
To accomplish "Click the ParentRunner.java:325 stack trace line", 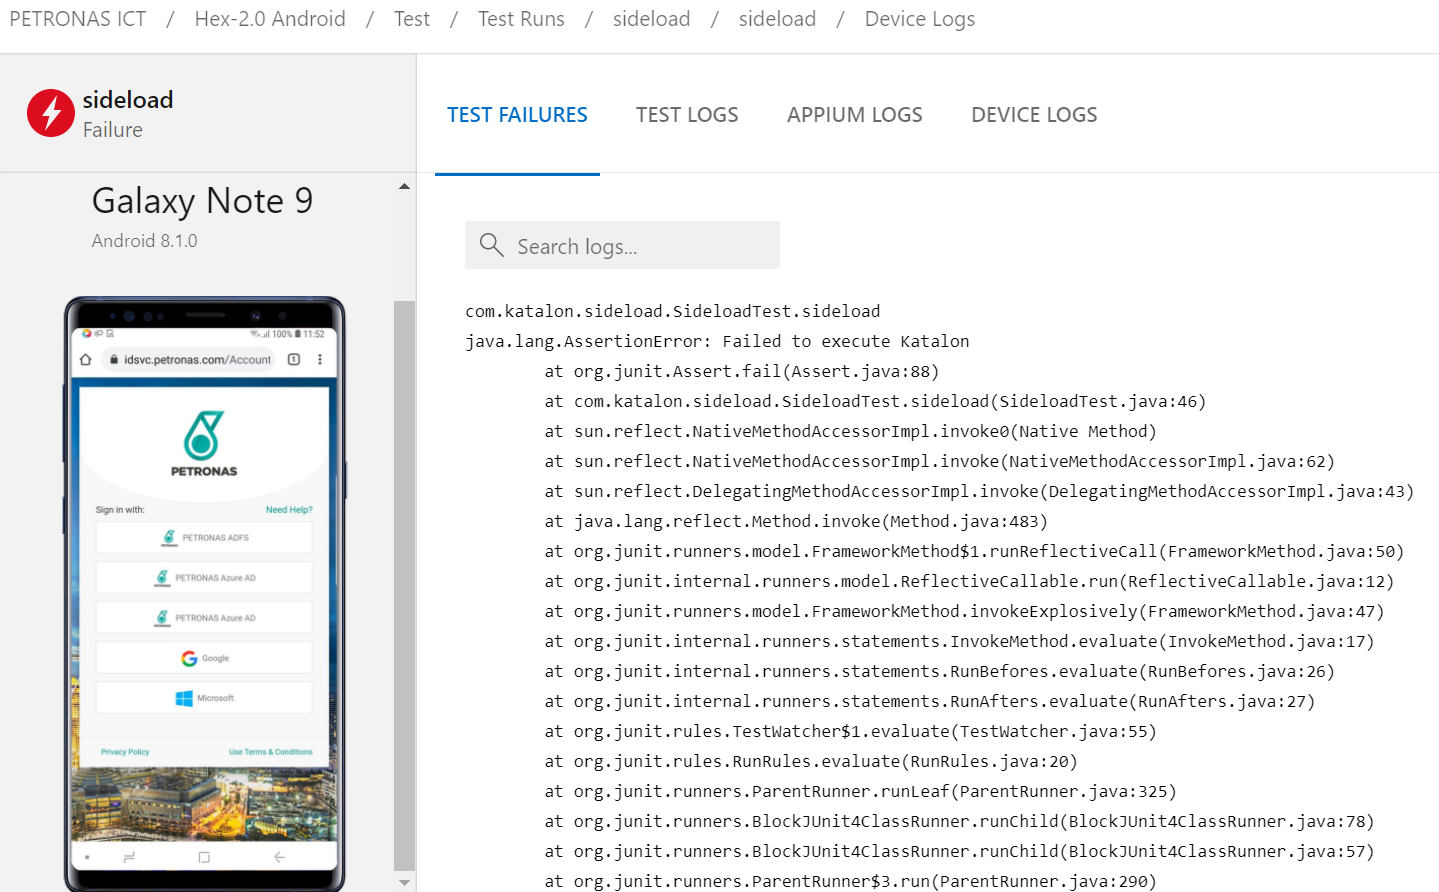I will pos(860,791).
